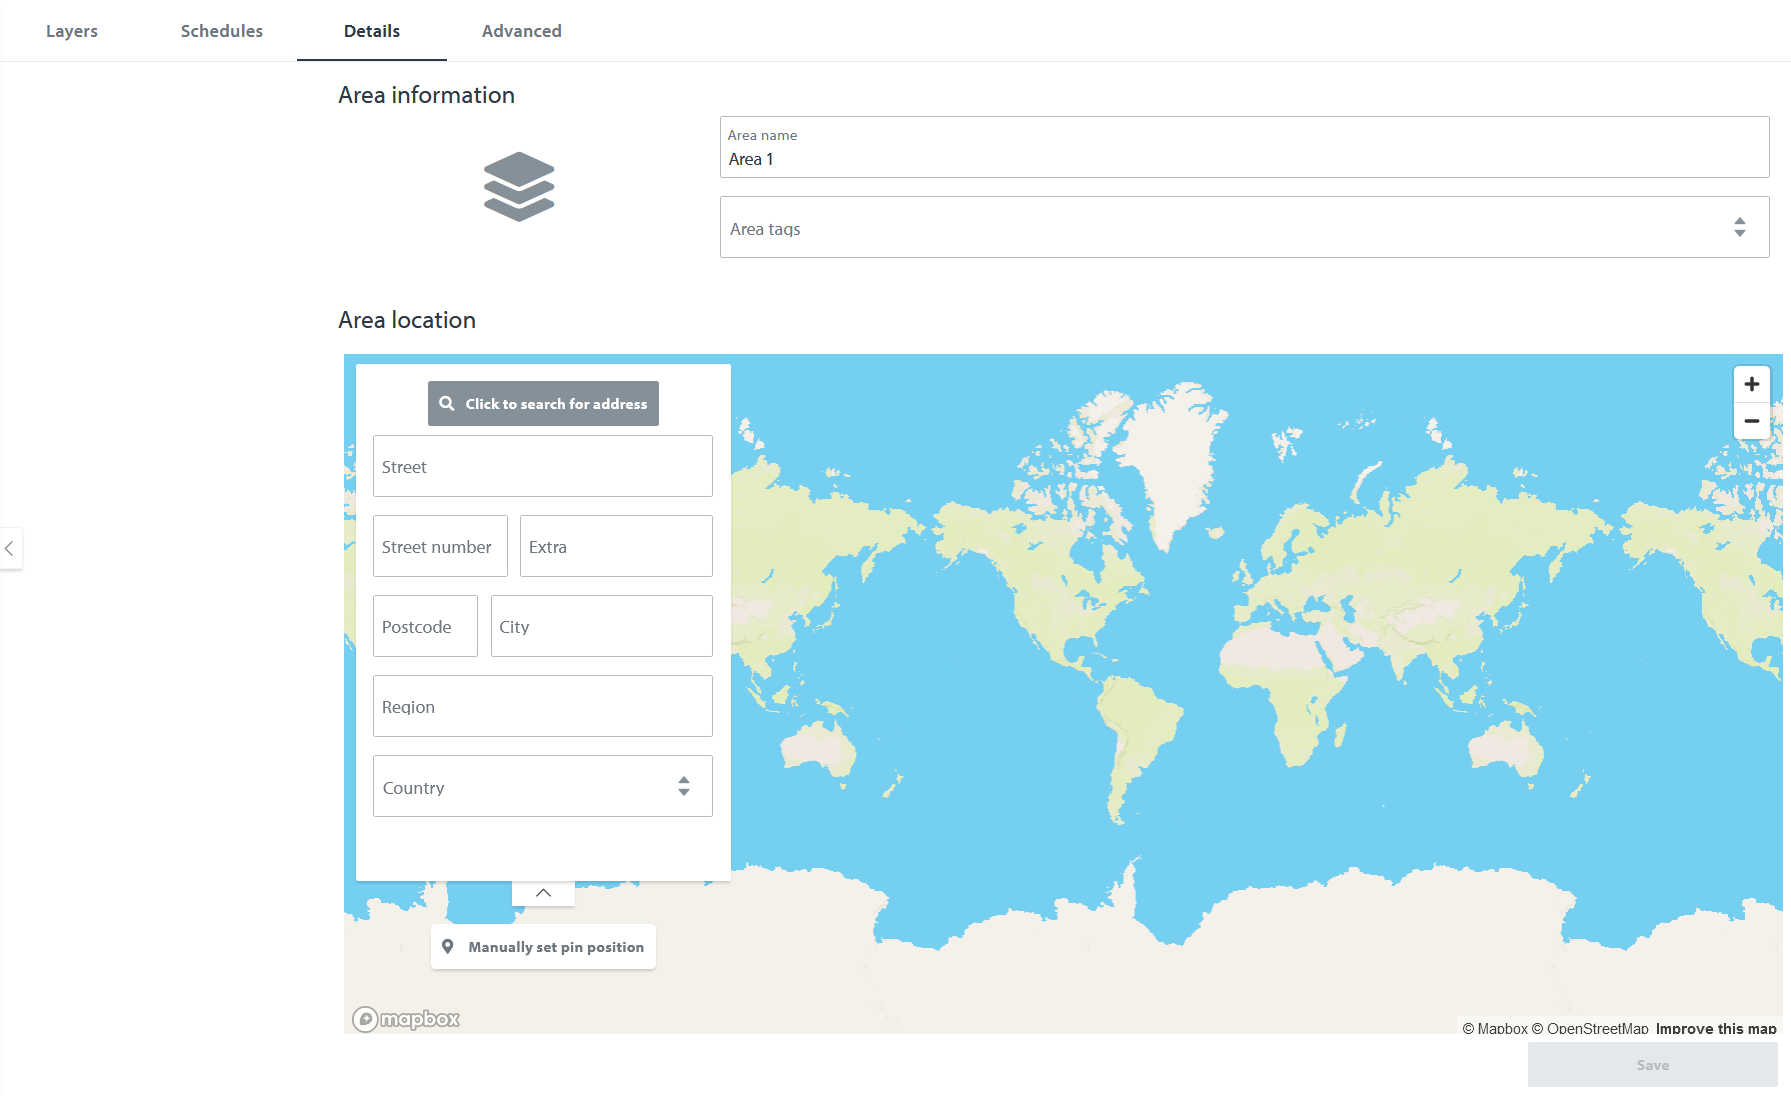Click the Postcode input field
Image resolution: width=1791 pixels, height=1096 pixels.
point(425,627)
